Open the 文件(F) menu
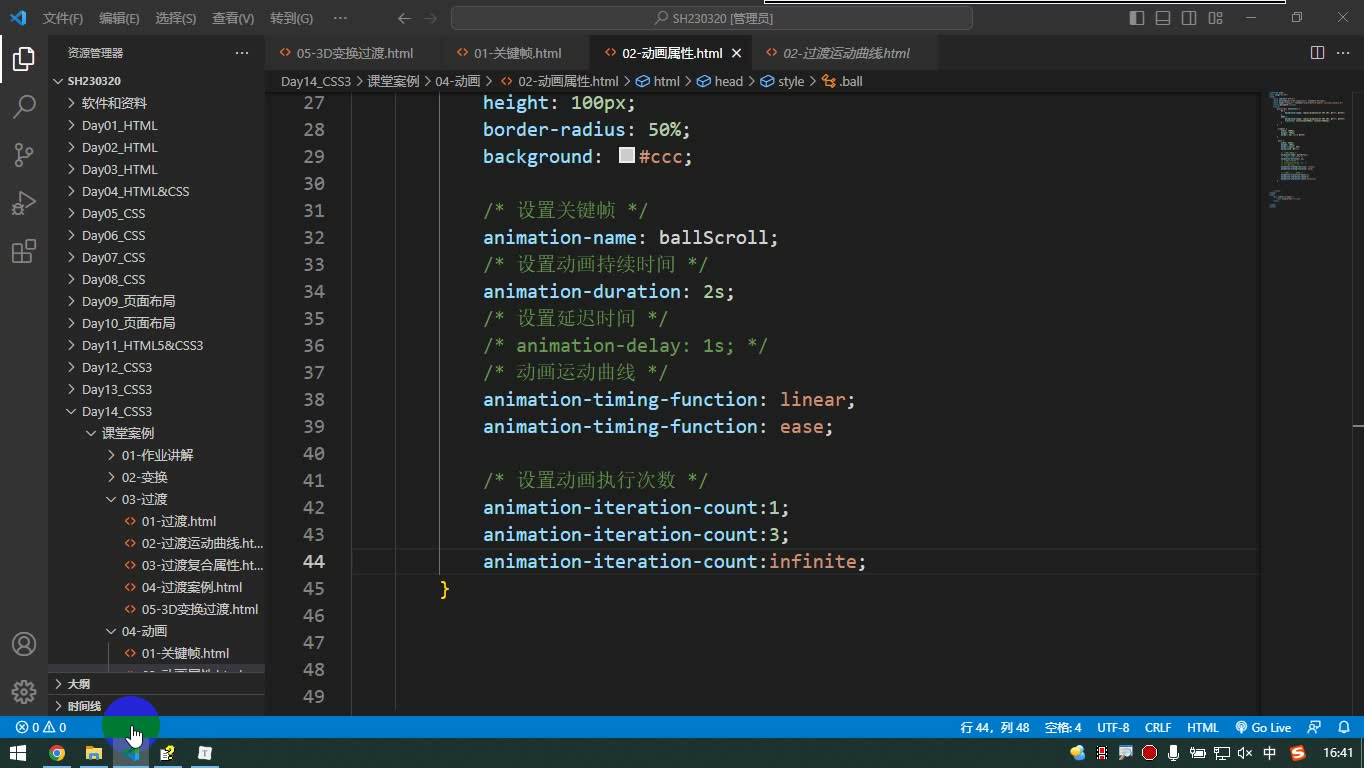Viewport: 1364px width, 768px height. click(x=63, y=18)
